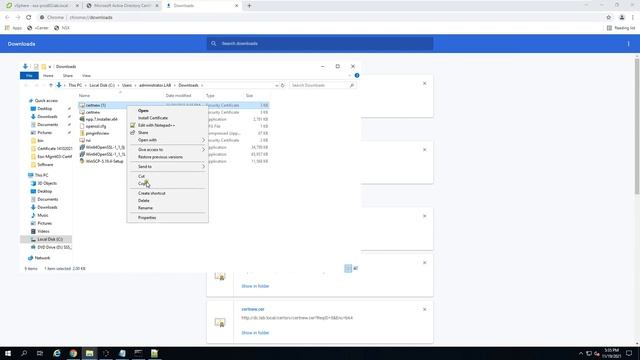Choose Edit with Notepad++ entry
This screenshot has height=360, width=640.
[156, 125]
